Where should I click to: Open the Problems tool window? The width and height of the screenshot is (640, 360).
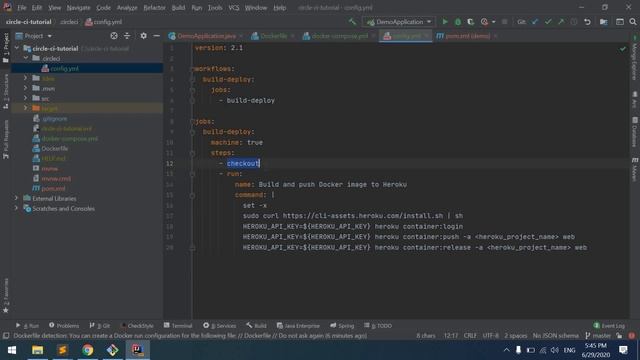pyautogui.click(x=64, y=325)
